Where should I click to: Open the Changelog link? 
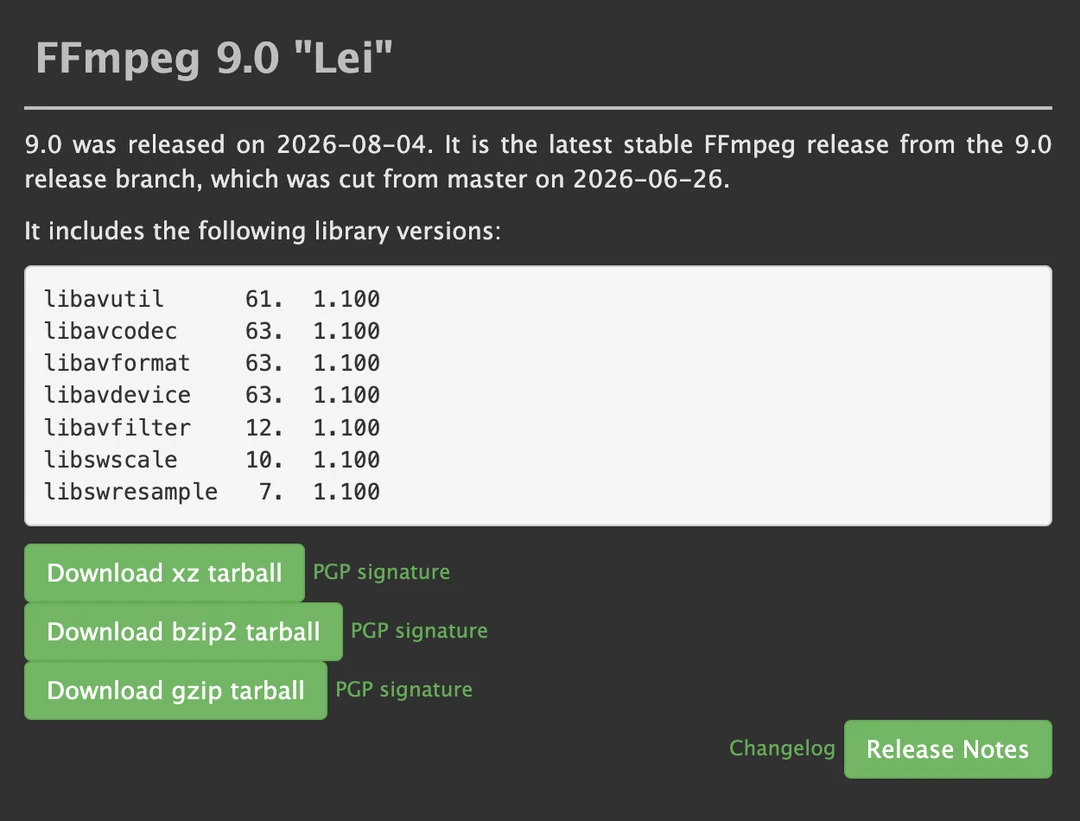click(x=782, y=748)
